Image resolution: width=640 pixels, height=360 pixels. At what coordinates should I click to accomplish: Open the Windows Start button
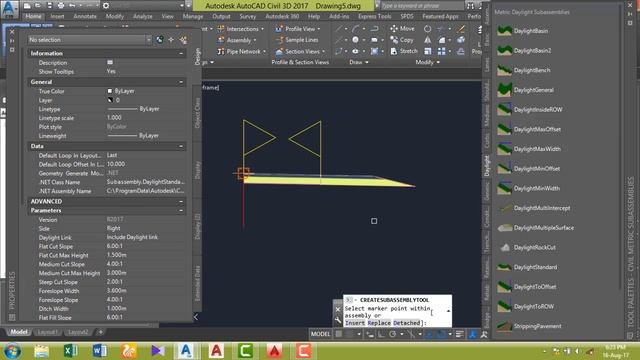click(12, 351)
